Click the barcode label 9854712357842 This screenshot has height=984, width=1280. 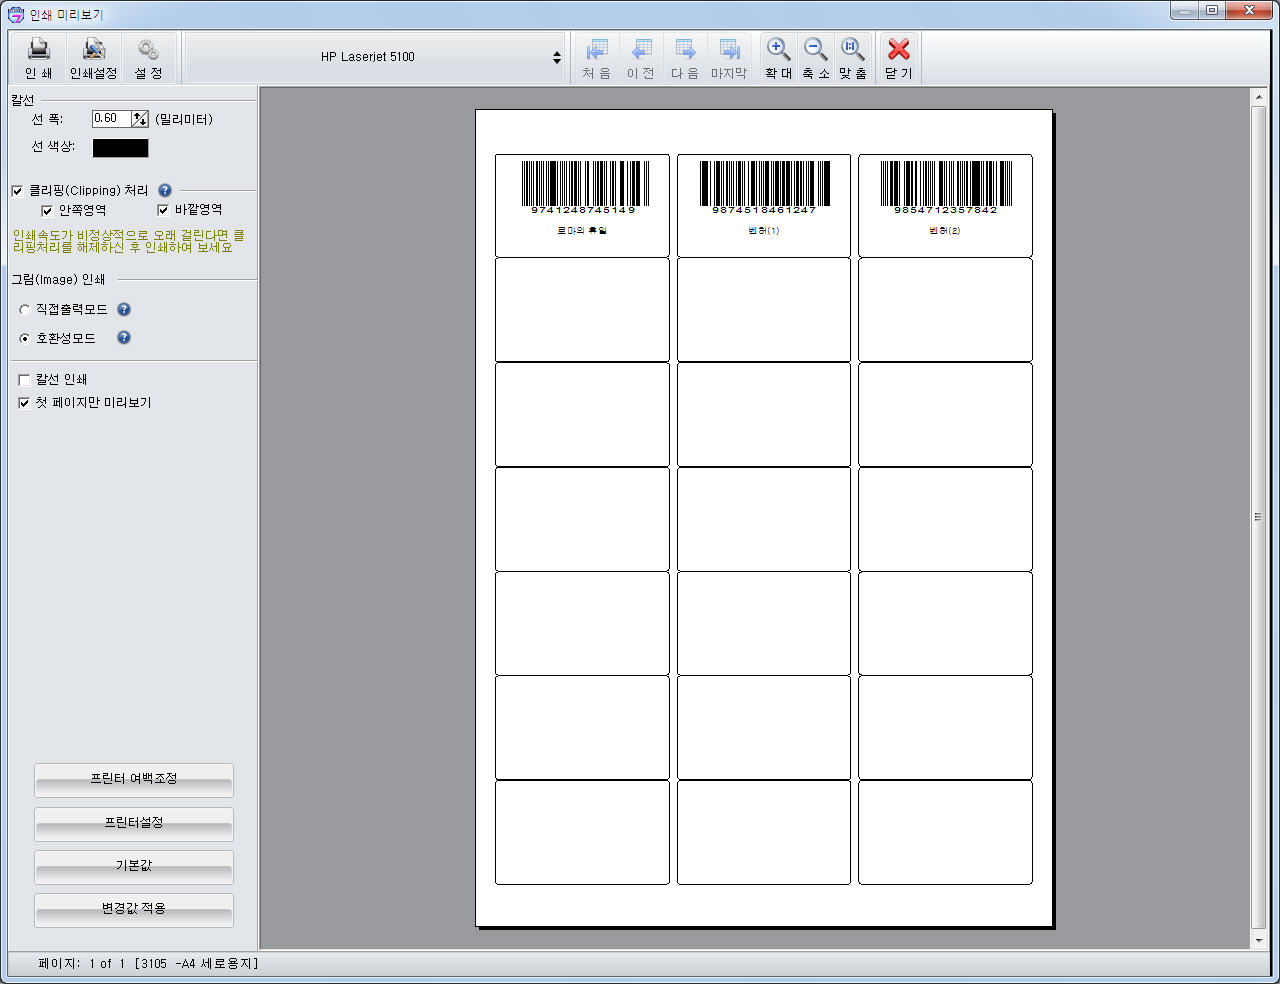coord(945,205)
